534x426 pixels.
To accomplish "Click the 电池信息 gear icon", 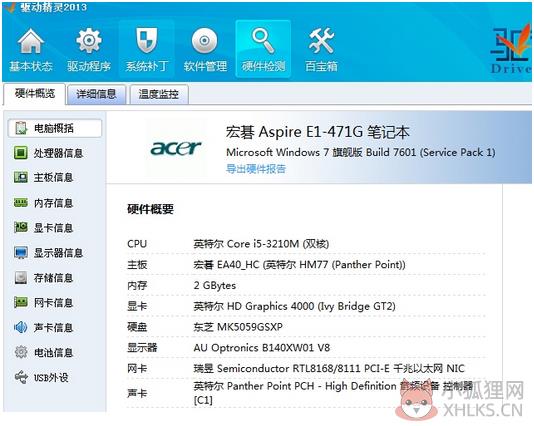I will (x=21, y=352).
